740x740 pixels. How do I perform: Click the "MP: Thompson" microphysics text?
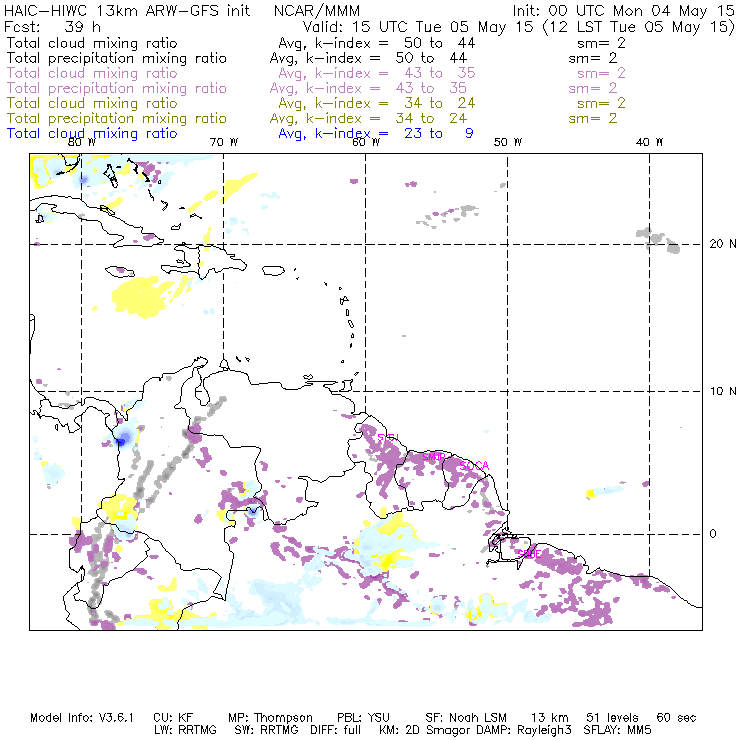(x=270, y=718)
